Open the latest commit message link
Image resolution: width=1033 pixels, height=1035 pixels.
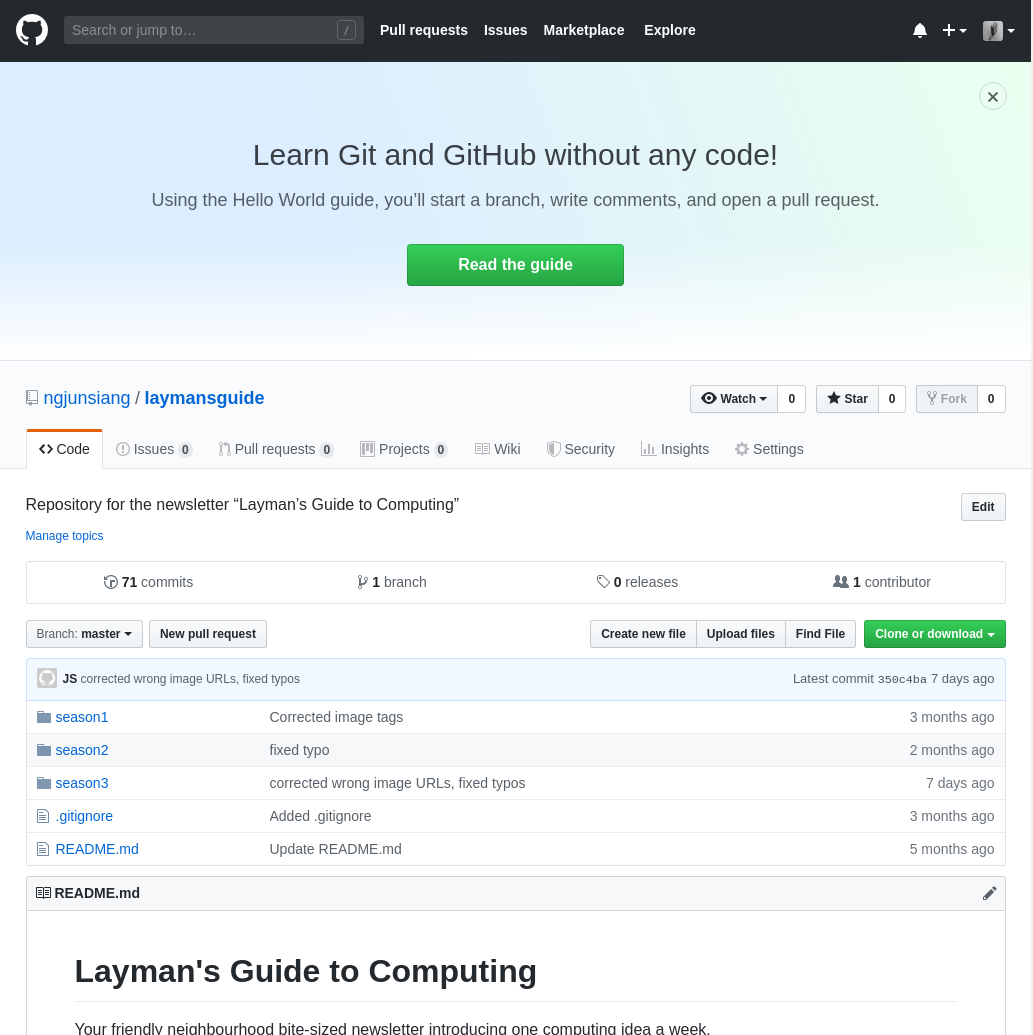tap(190, 679)
